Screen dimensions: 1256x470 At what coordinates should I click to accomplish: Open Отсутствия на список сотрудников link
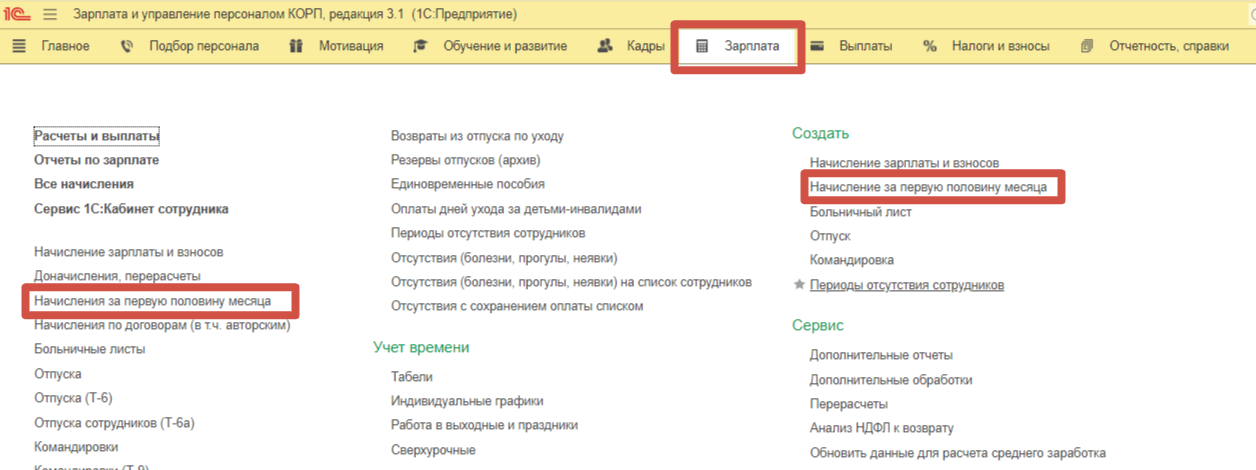click(571, 282)
